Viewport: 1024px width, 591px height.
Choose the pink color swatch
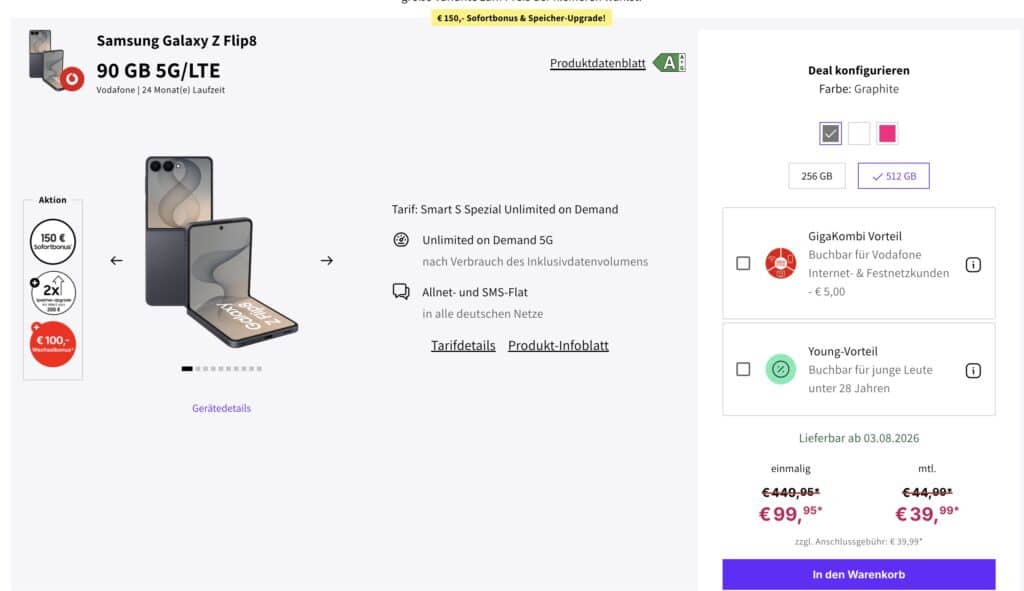(x=887, y=133)
